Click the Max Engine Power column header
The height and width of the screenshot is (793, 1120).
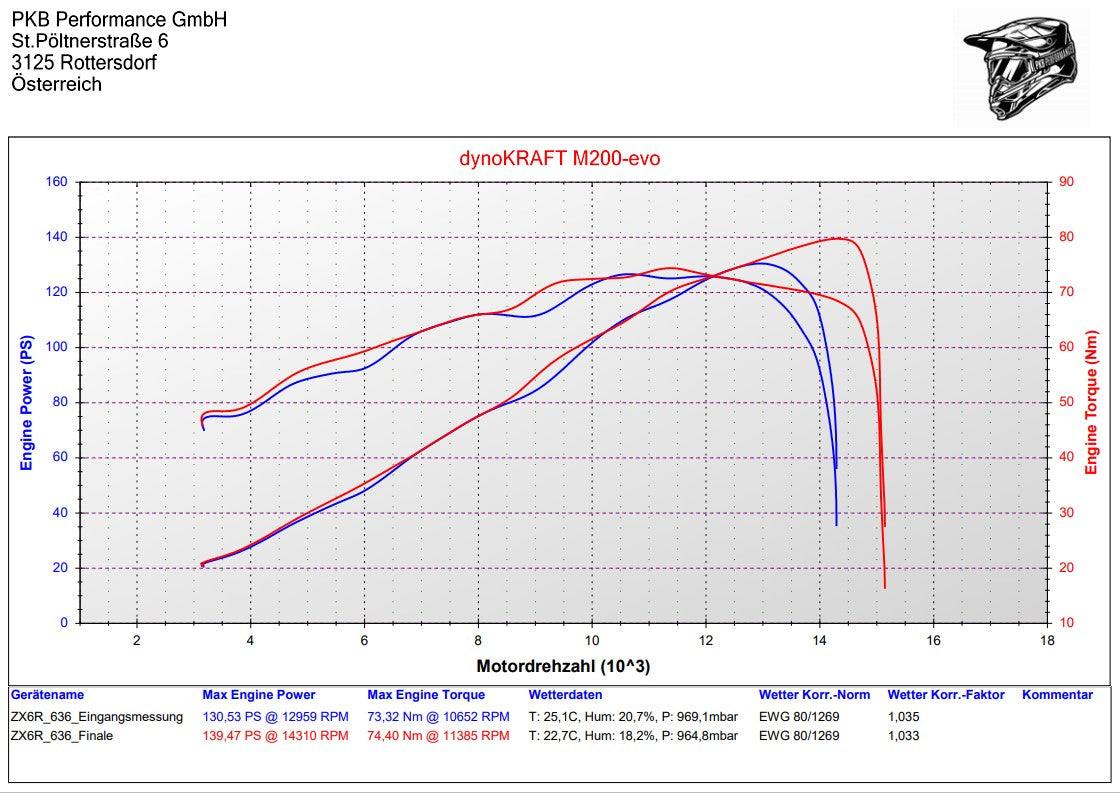pos(258,695)
